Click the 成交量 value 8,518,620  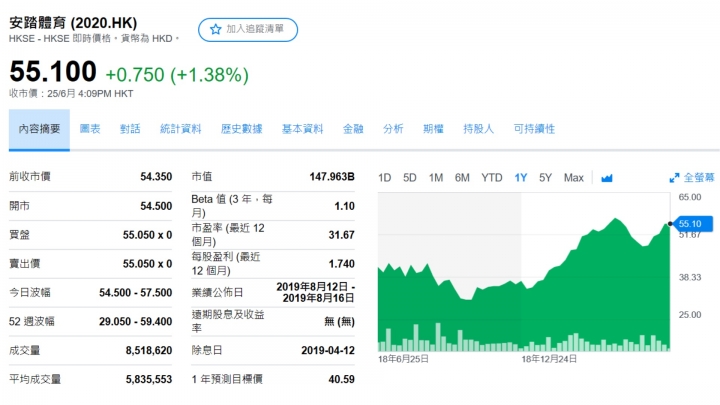pos(149,351)
